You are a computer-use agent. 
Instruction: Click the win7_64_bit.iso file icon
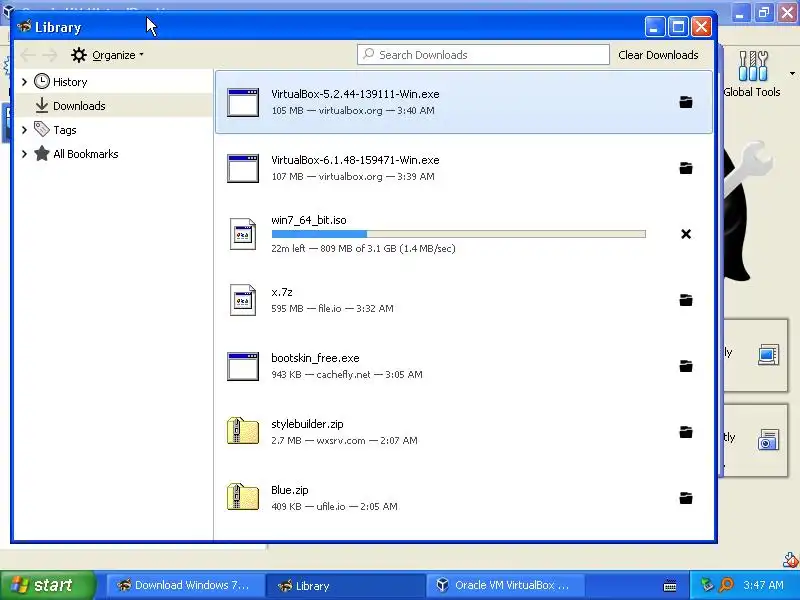tap(243, 234)
